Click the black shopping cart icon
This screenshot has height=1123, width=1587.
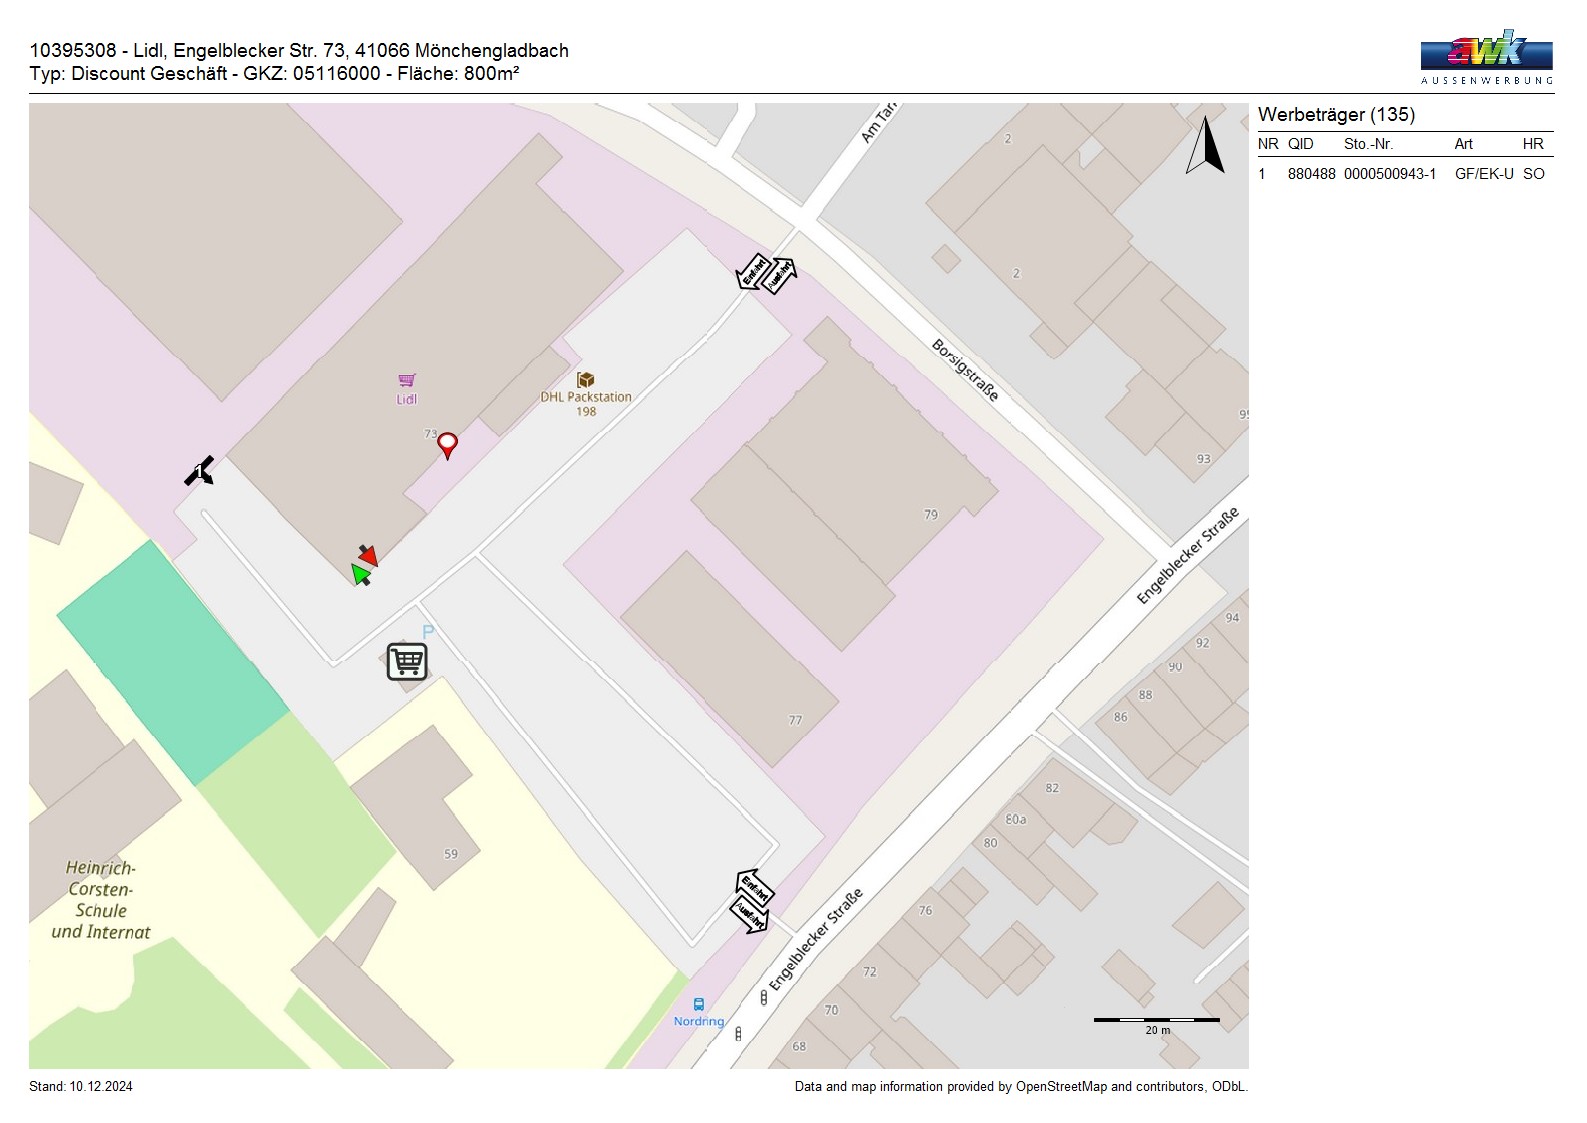pyautogui.click(x=407, y=661)
